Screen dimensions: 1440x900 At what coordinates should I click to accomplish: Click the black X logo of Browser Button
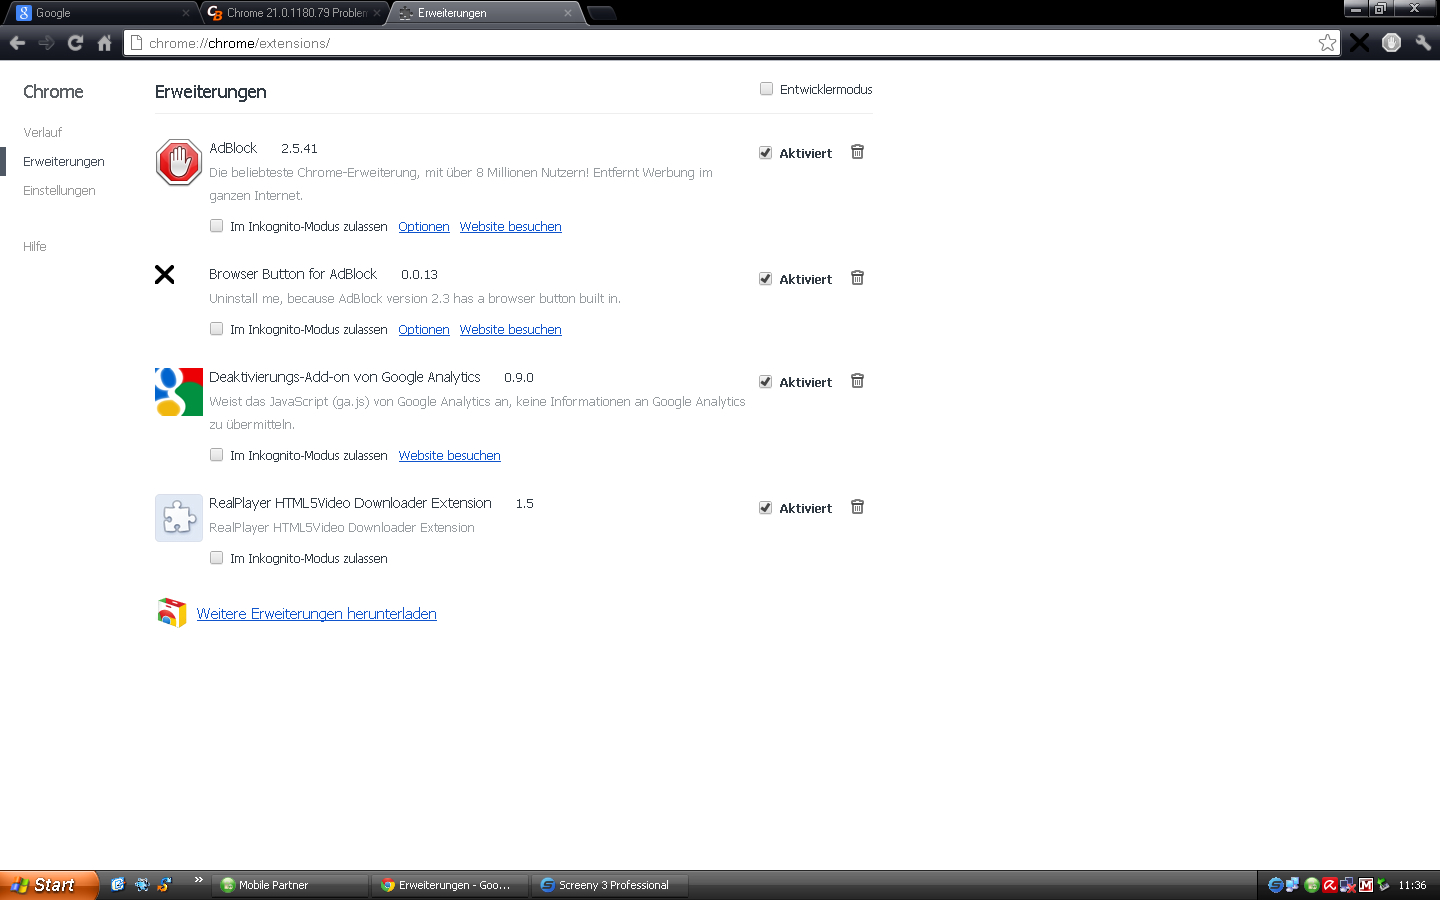tap(165, 274)
